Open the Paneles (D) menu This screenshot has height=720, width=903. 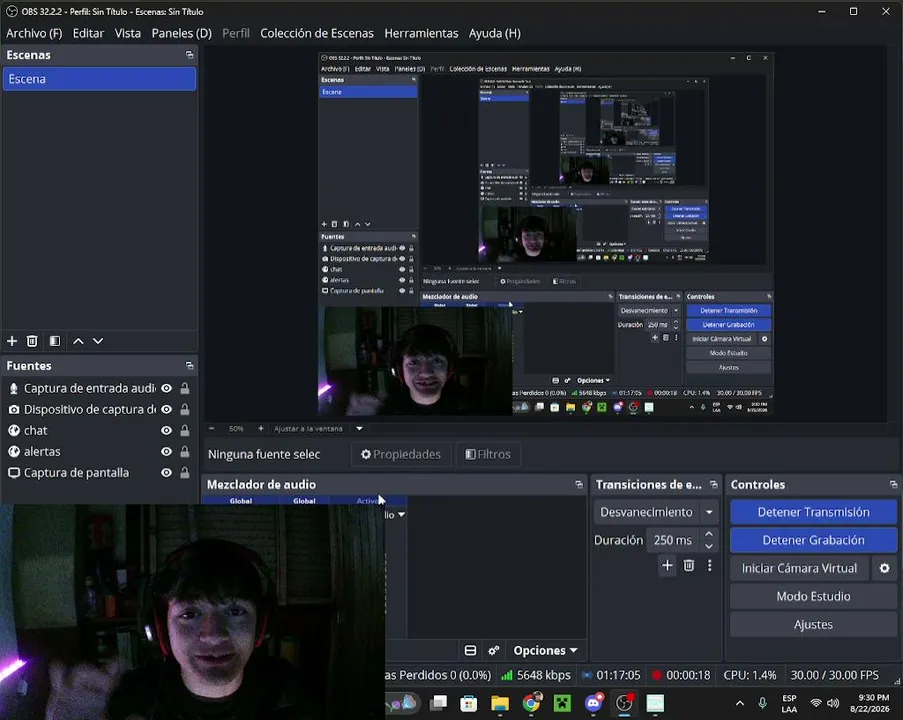coord(182,33)
